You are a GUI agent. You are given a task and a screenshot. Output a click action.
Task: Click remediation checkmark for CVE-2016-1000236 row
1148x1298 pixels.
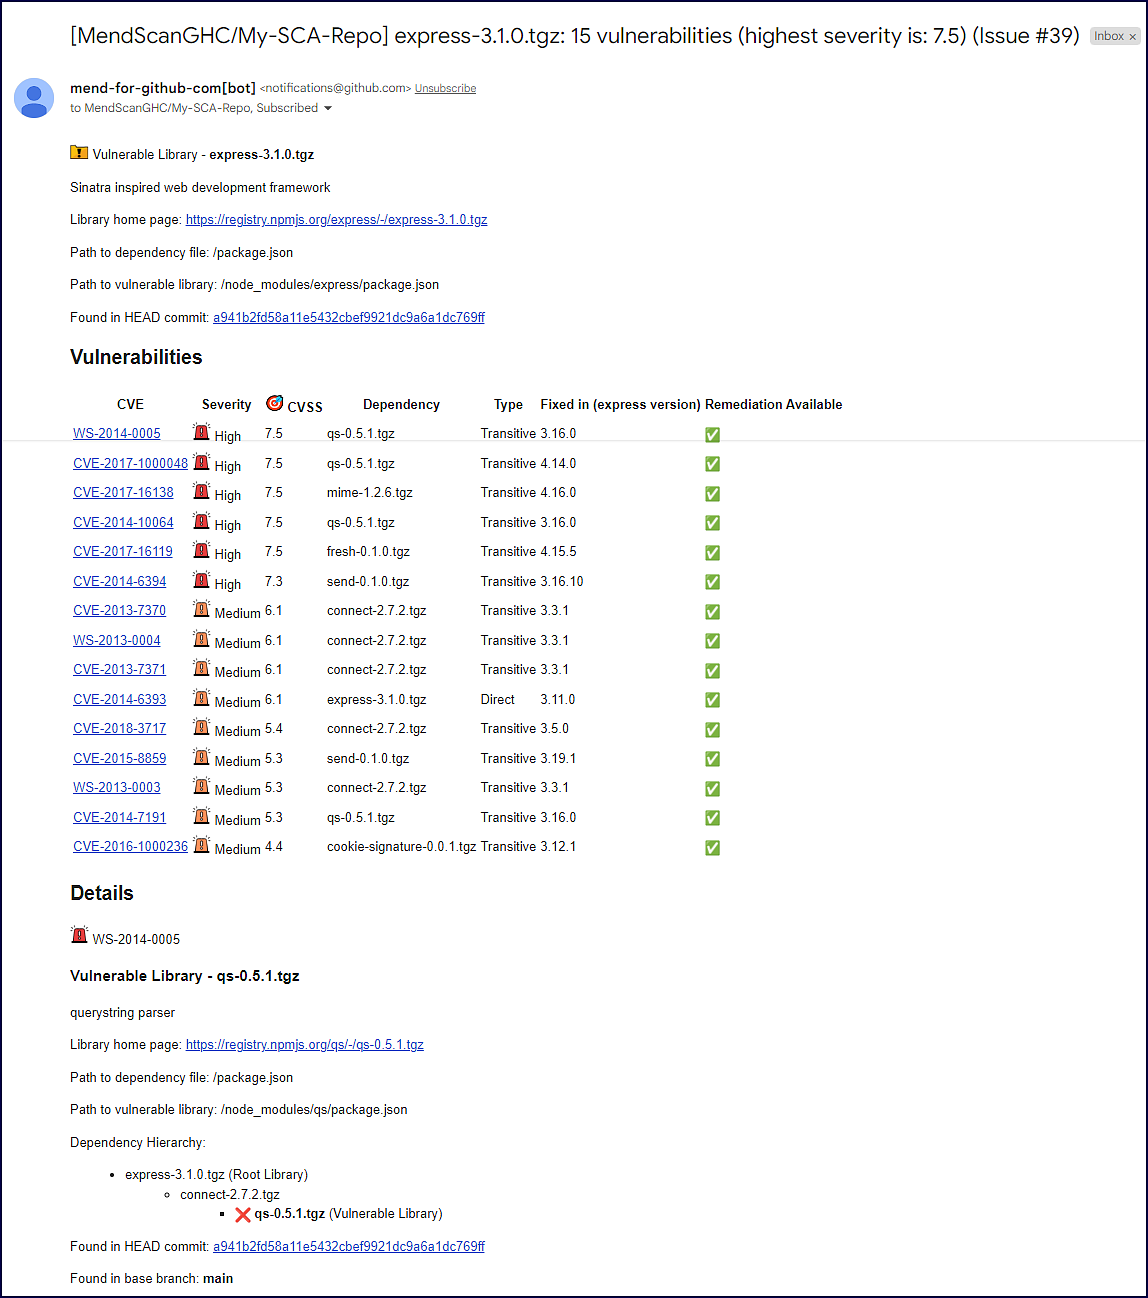coord(712,848)
